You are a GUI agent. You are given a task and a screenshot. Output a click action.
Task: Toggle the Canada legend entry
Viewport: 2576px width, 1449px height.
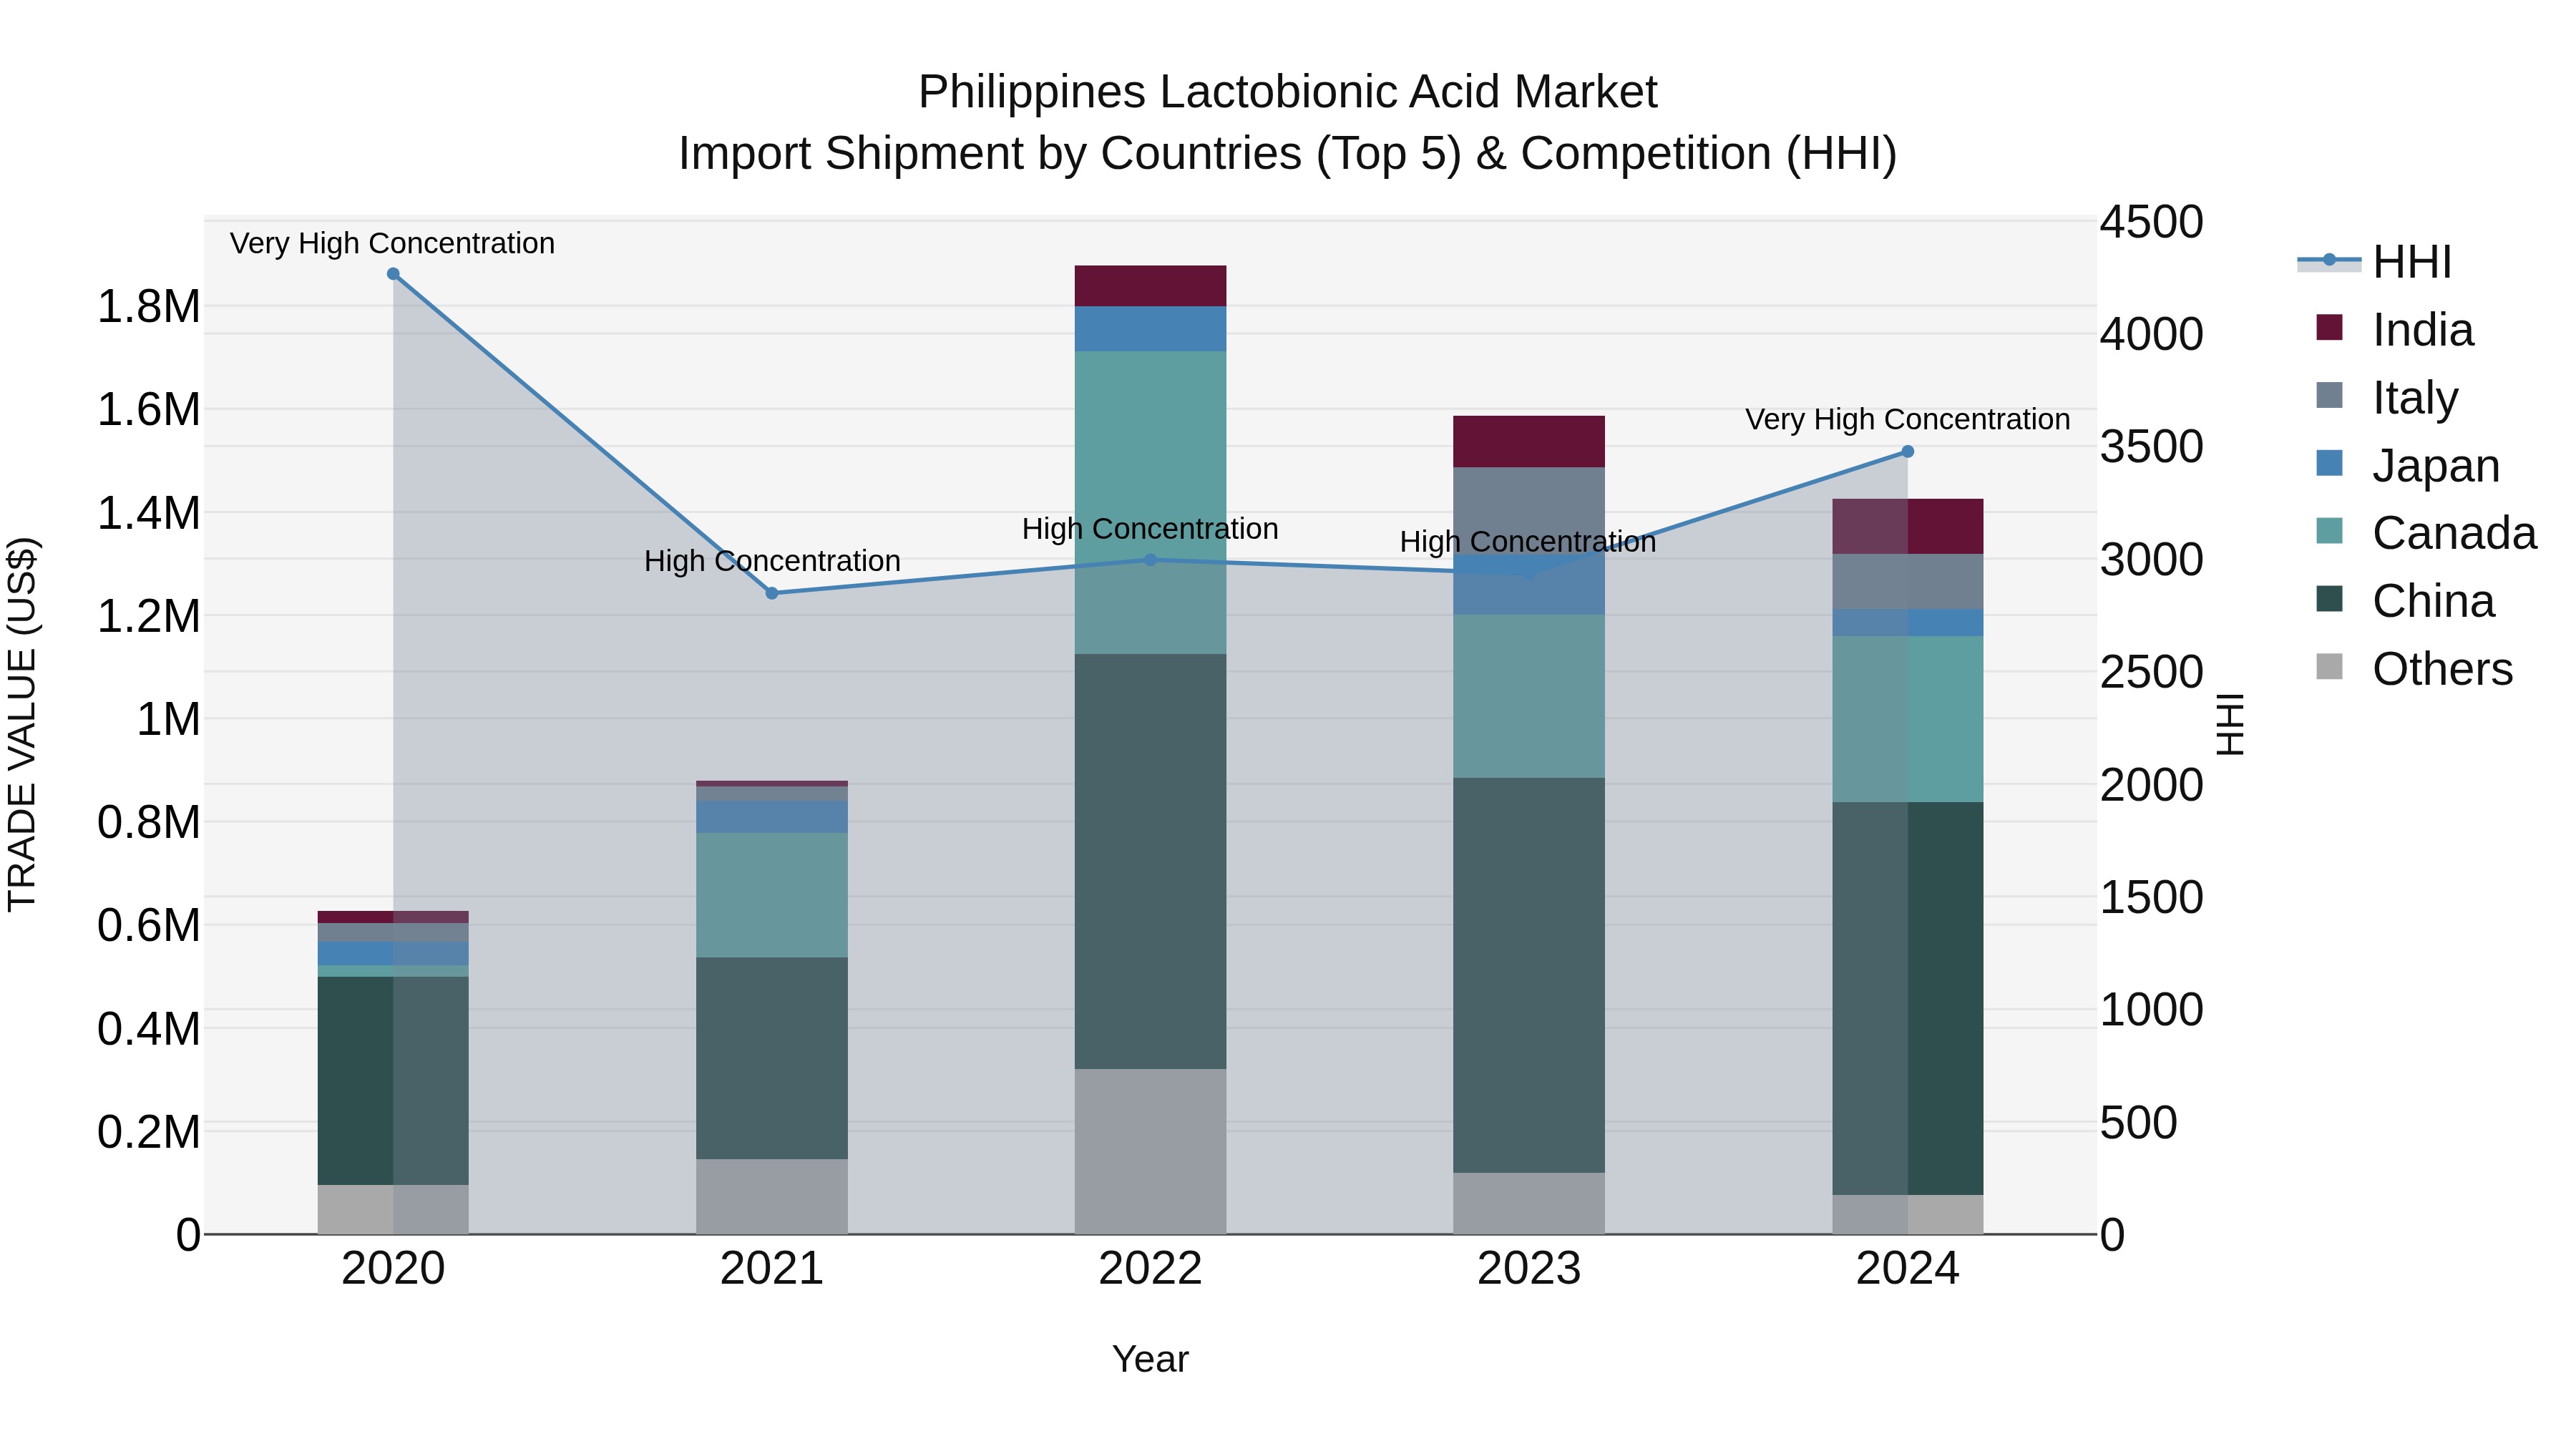(2426, 533)
